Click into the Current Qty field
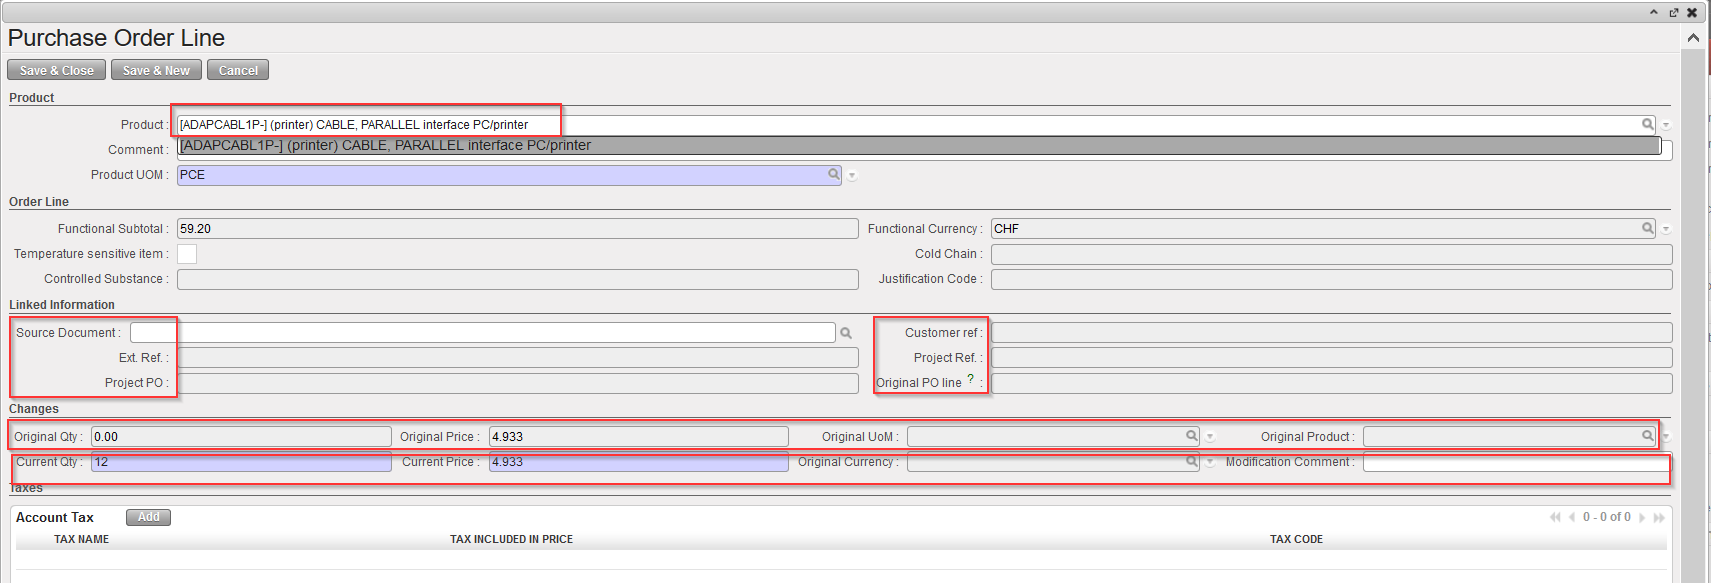The image size is (1711, 583). 240,462
